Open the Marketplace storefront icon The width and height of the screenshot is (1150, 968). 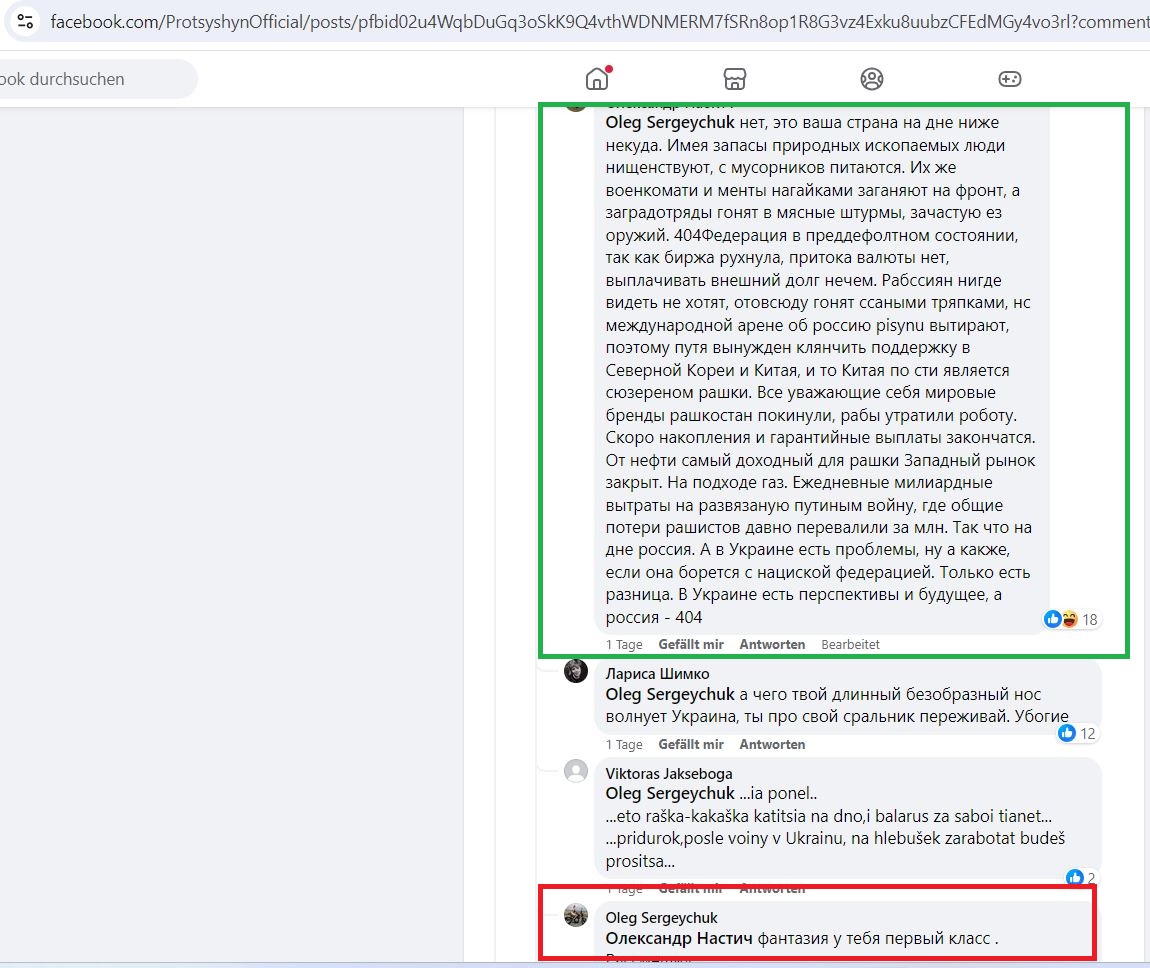click(734, 78)
